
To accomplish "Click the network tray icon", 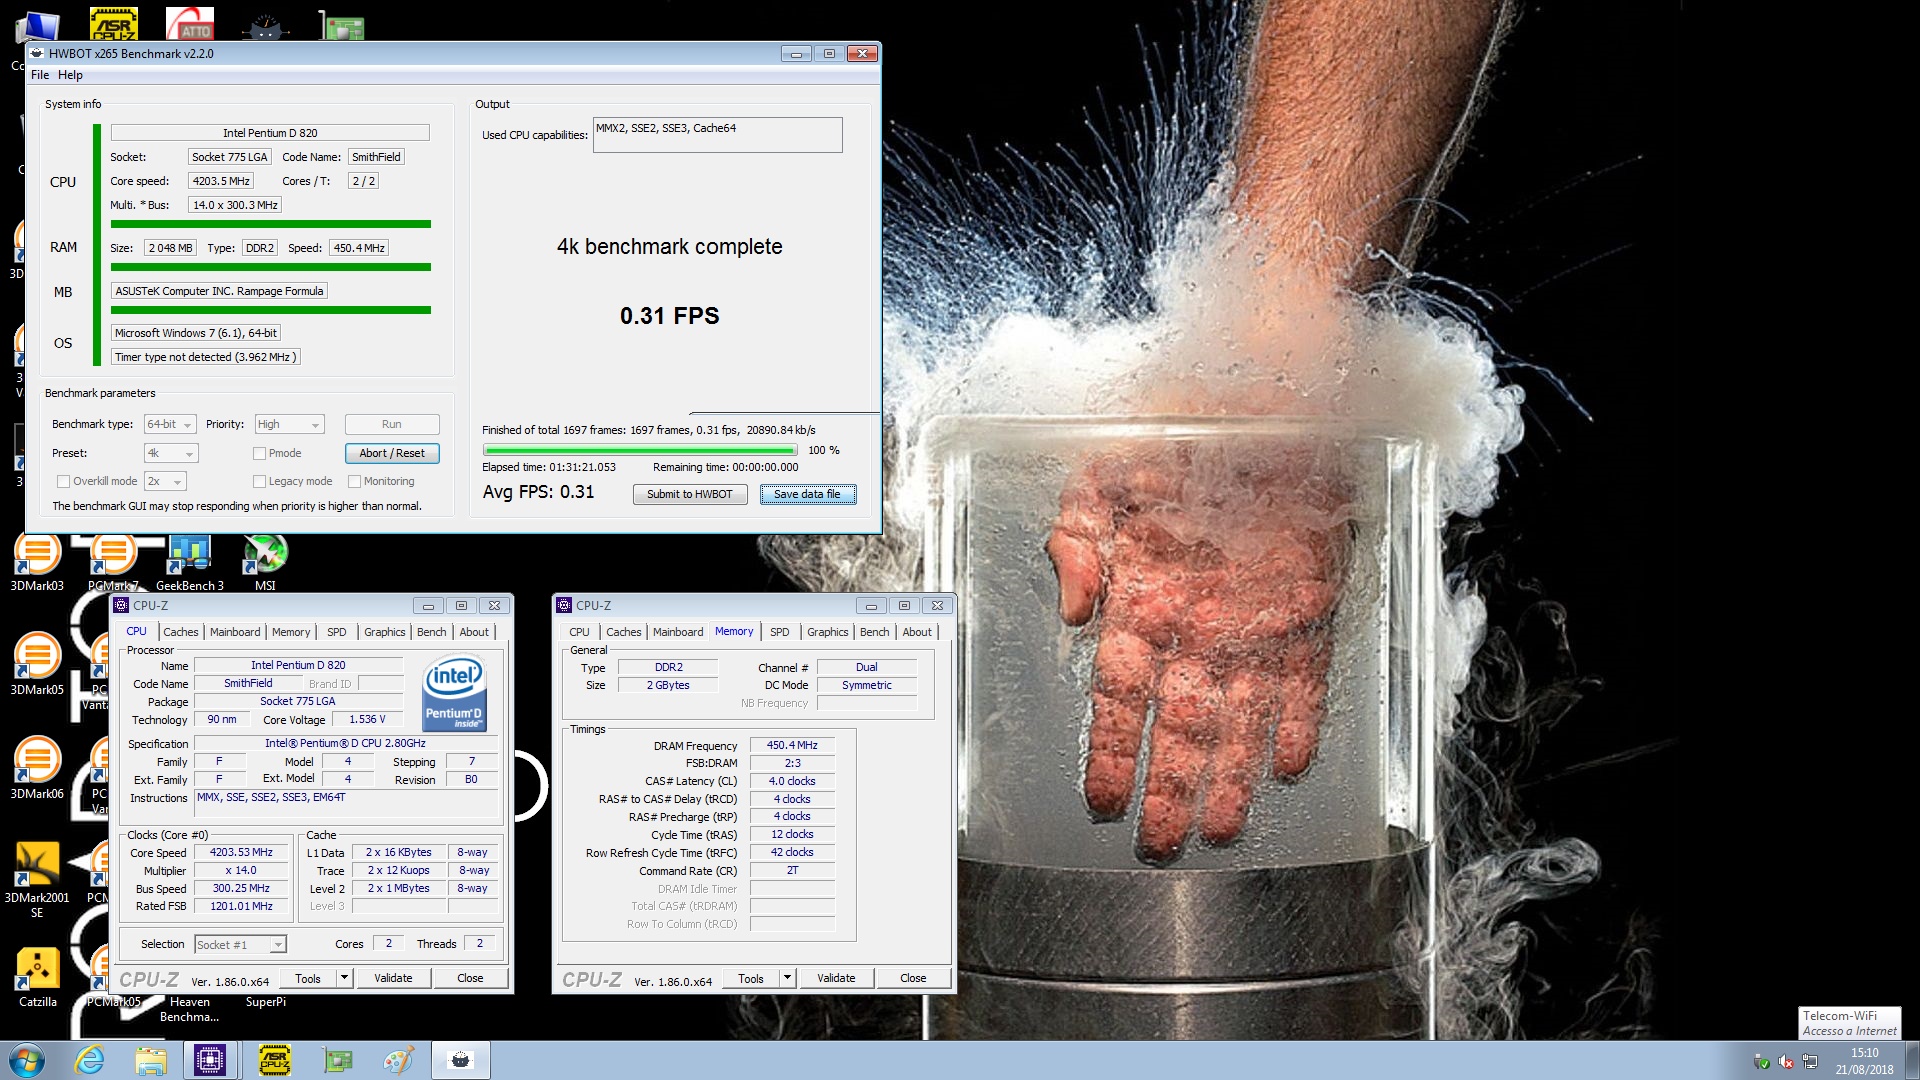I will tap(1811, 1062).
